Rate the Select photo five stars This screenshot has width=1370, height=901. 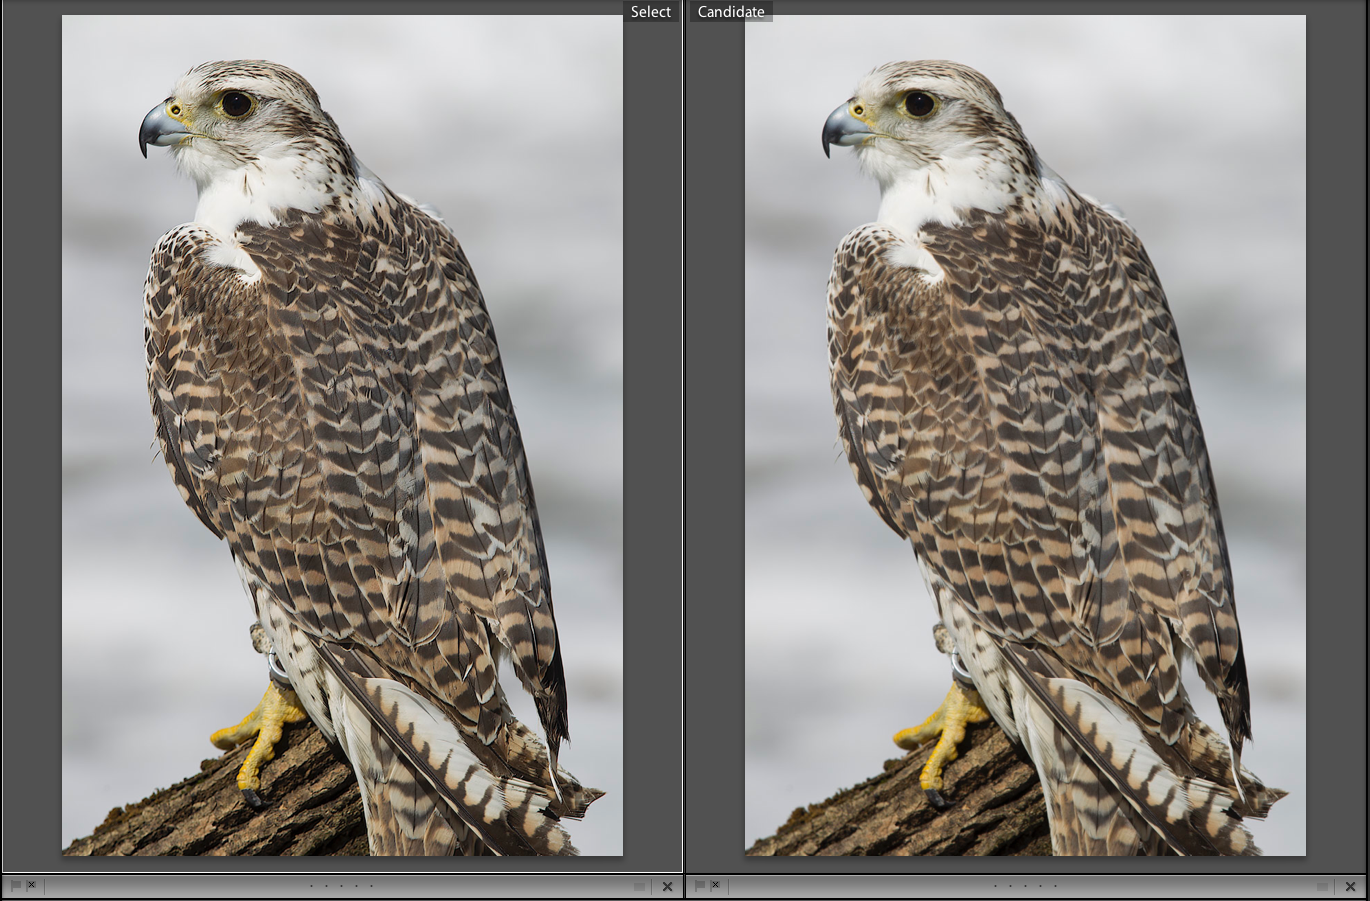click(x=371, y=886)
